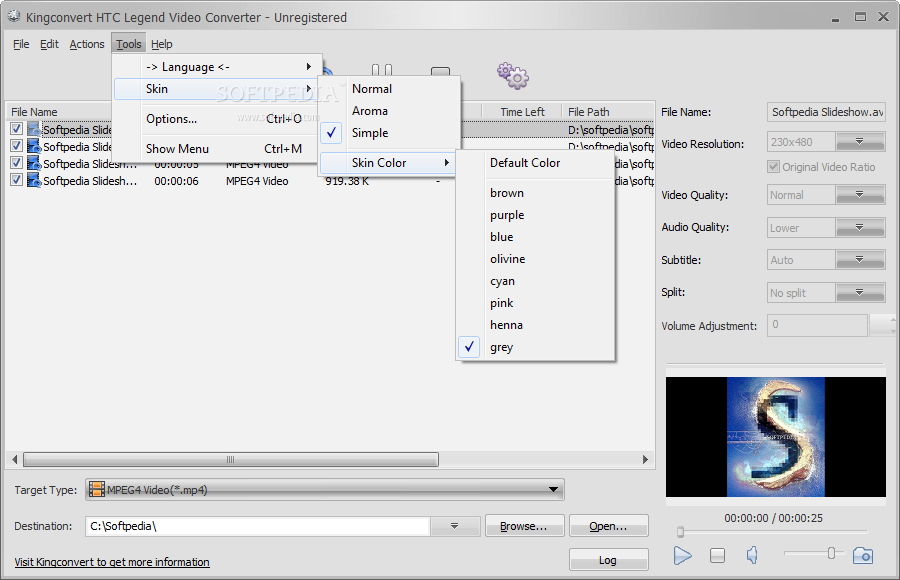The width and height of the screenshot is (900, 580).
Task: Click the file icon of third Softpedia Slideshow row
Action: click(x=34, y=164)
